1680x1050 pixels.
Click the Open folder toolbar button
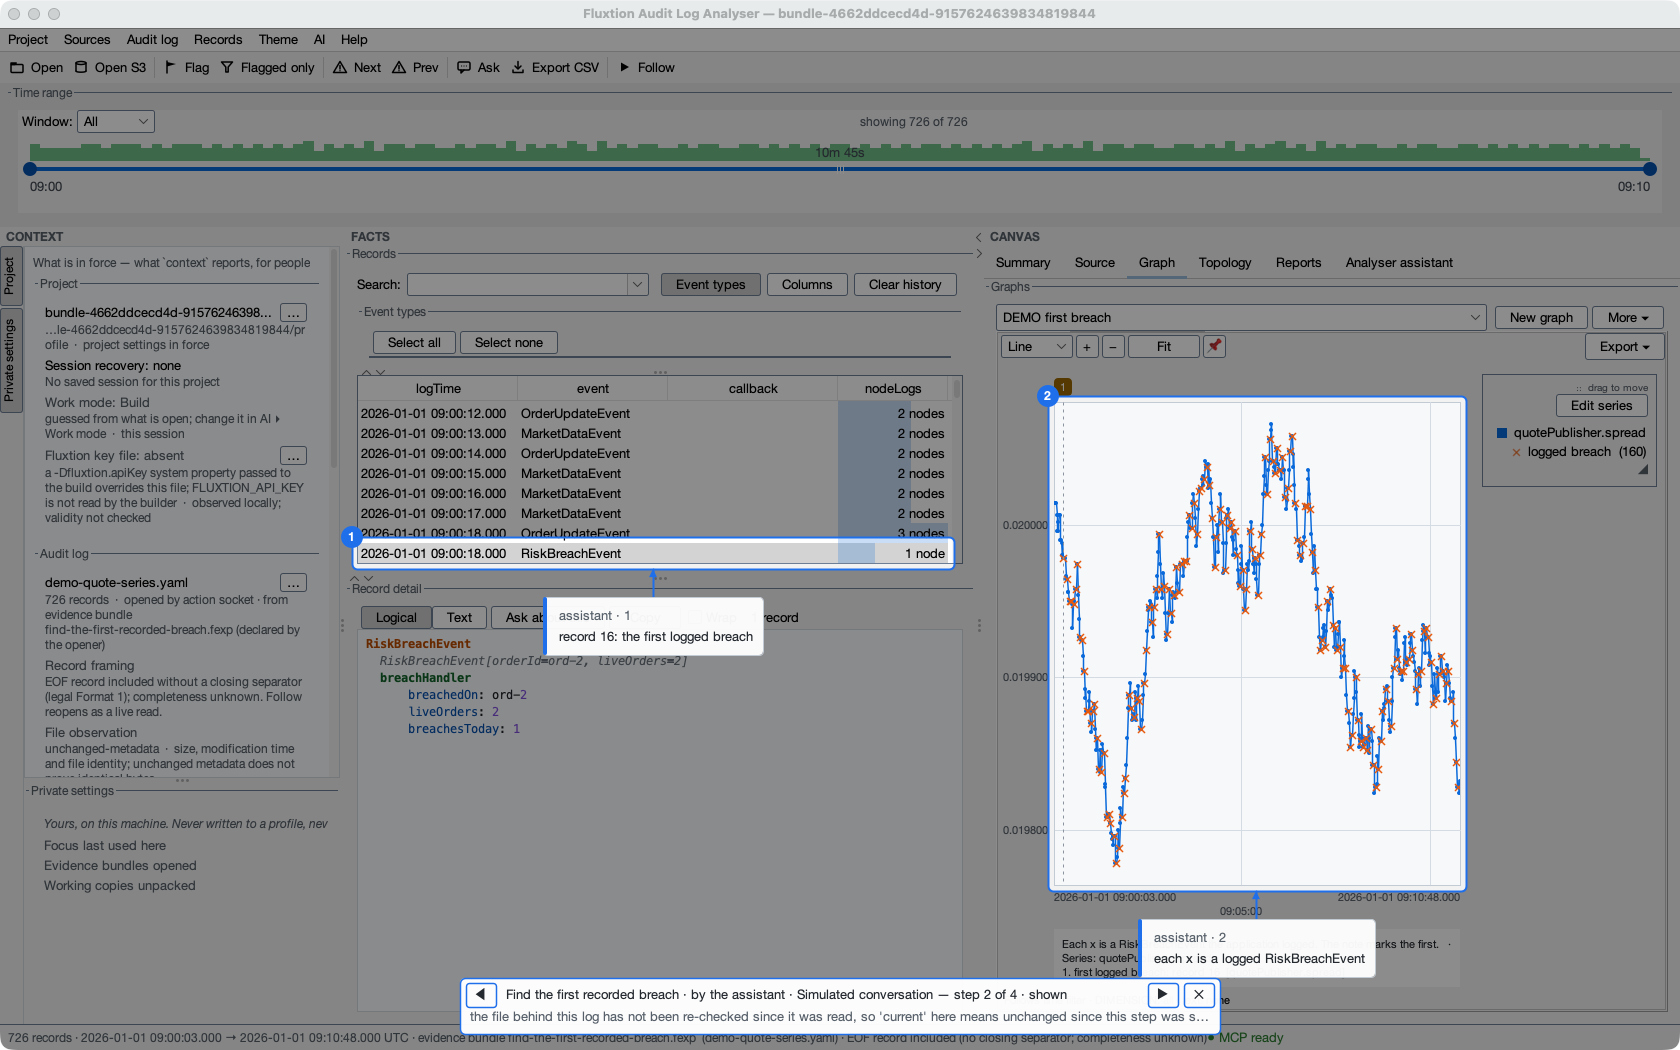(x=36, y=67)
